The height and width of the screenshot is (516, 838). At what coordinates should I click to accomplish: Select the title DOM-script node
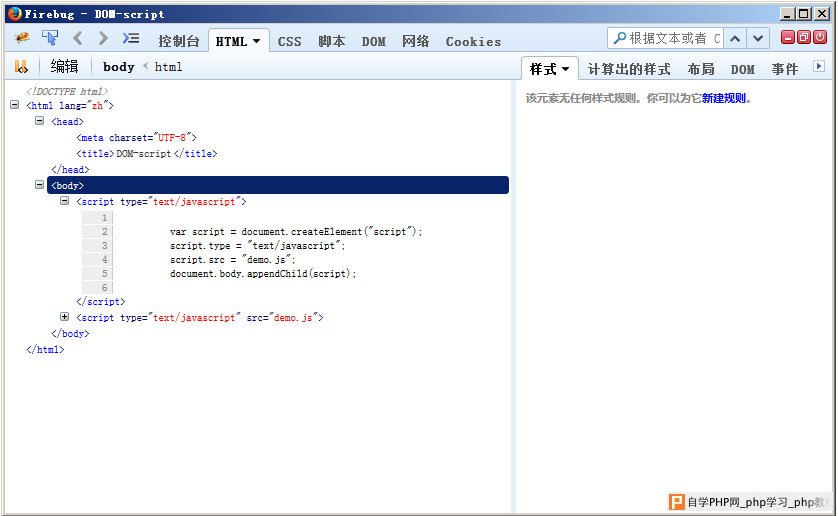click(x=146, y=153)
